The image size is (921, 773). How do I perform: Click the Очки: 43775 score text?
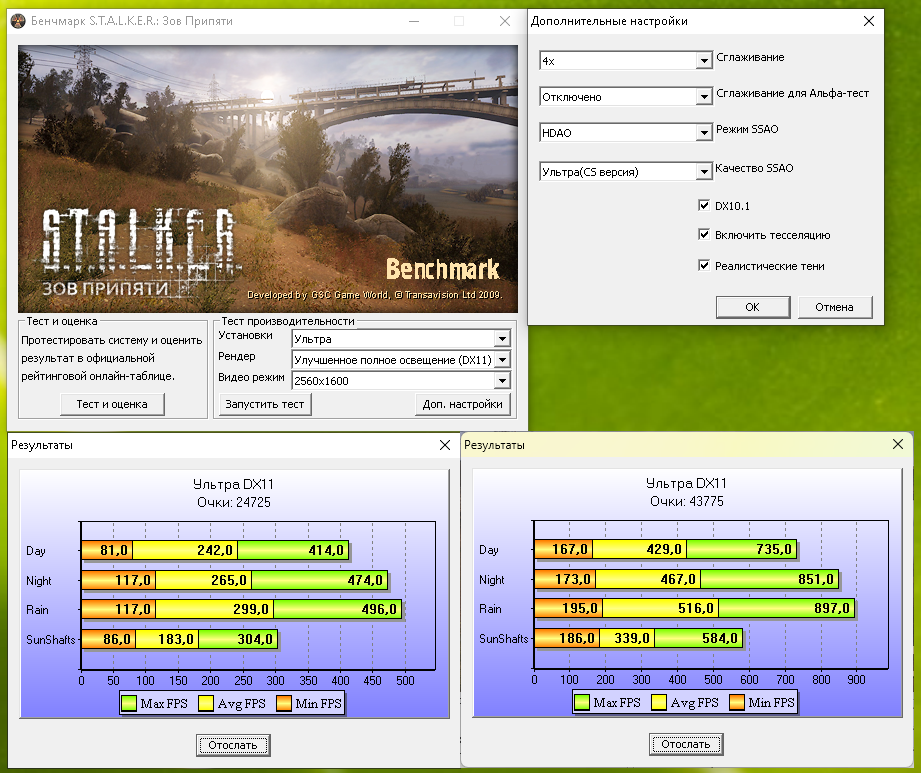point(687,501)
